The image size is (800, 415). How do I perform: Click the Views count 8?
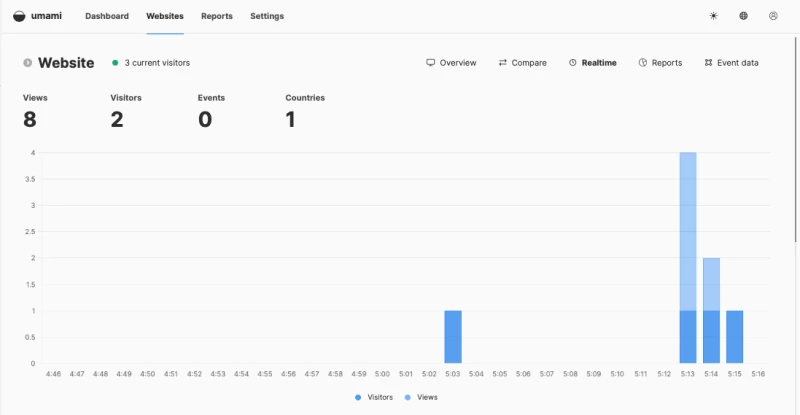30,119
